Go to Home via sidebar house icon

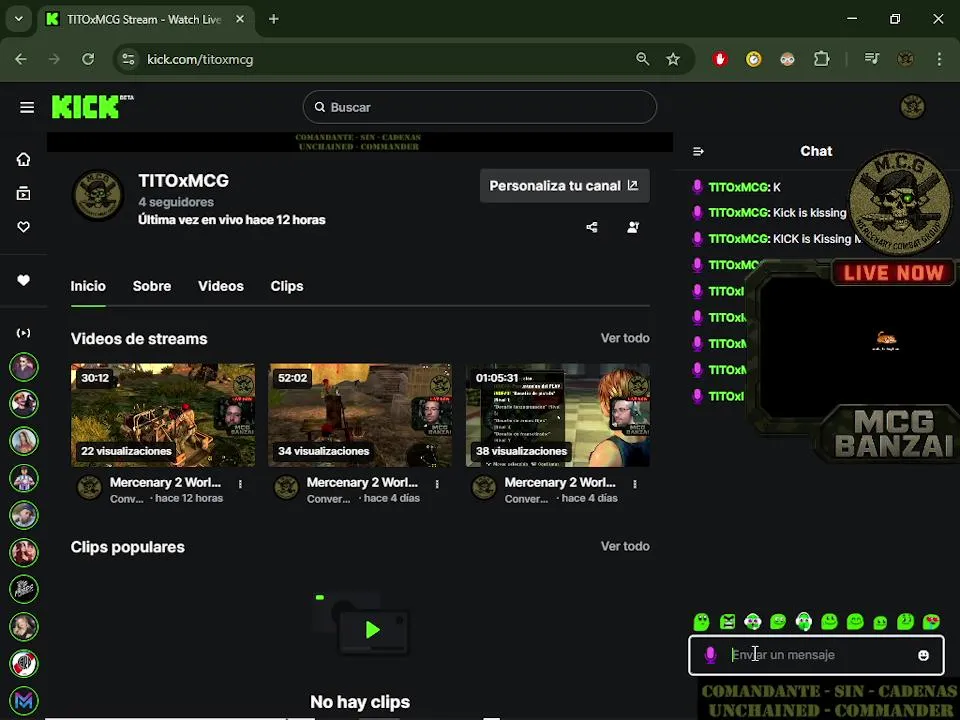[x=23, y=159]
